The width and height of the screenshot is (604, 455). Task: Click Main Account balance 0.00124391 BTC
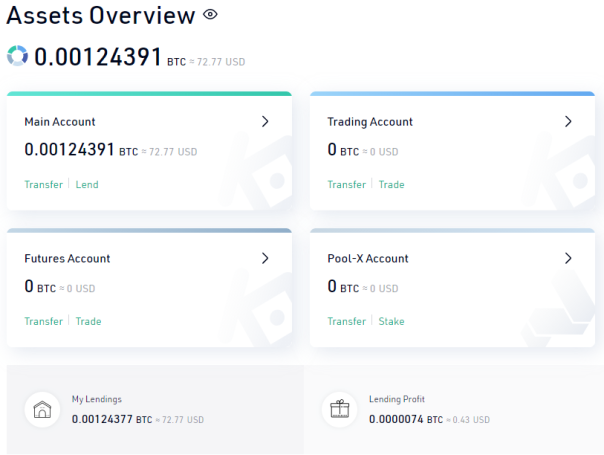[x=81, y=149]
